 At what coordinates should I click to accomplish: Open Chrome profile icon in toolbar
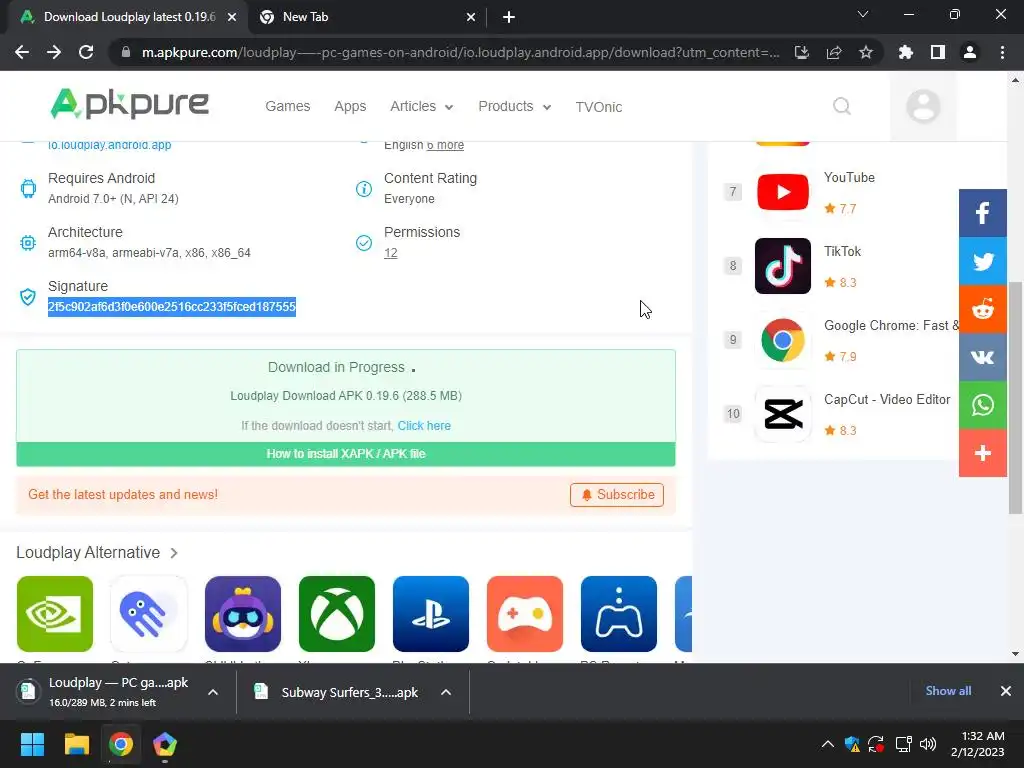click(970, 52)
